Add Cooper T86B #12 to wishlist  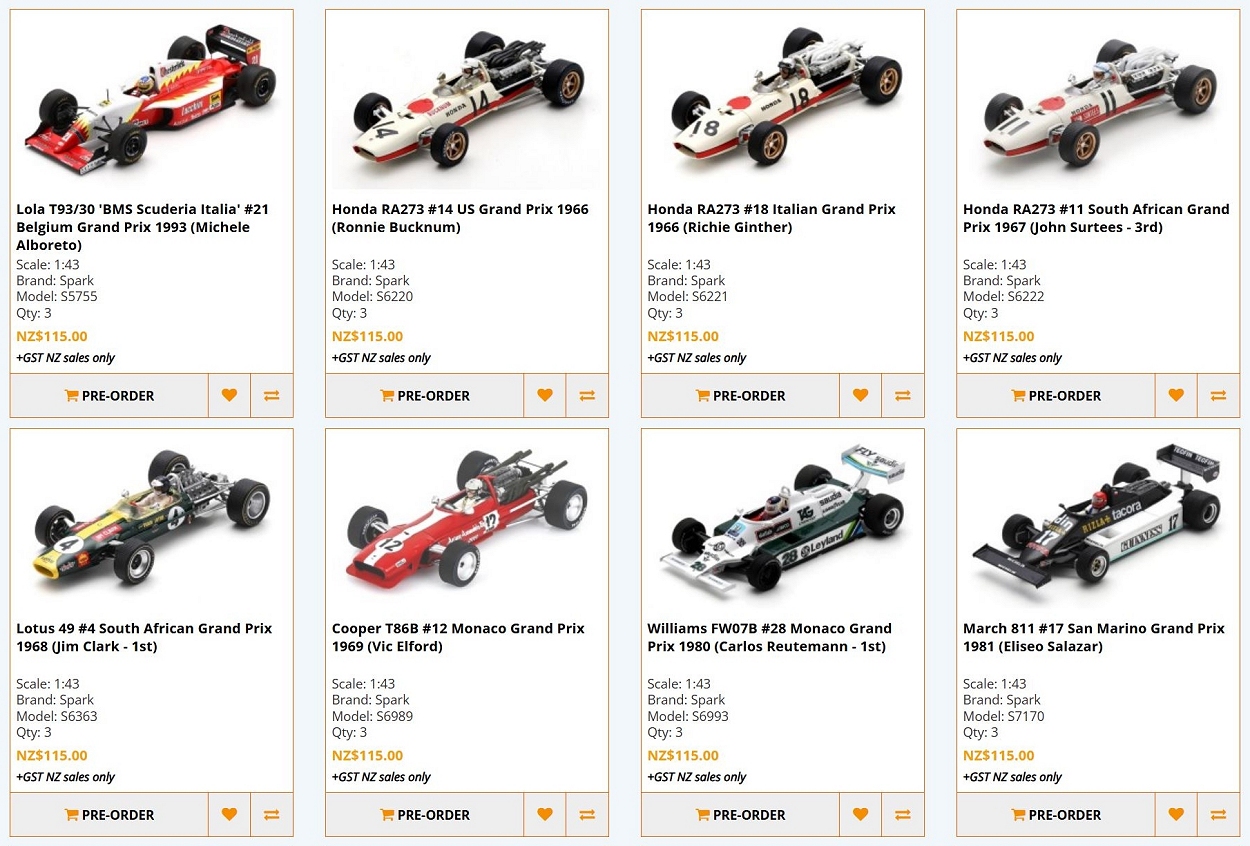pos(545,814)
